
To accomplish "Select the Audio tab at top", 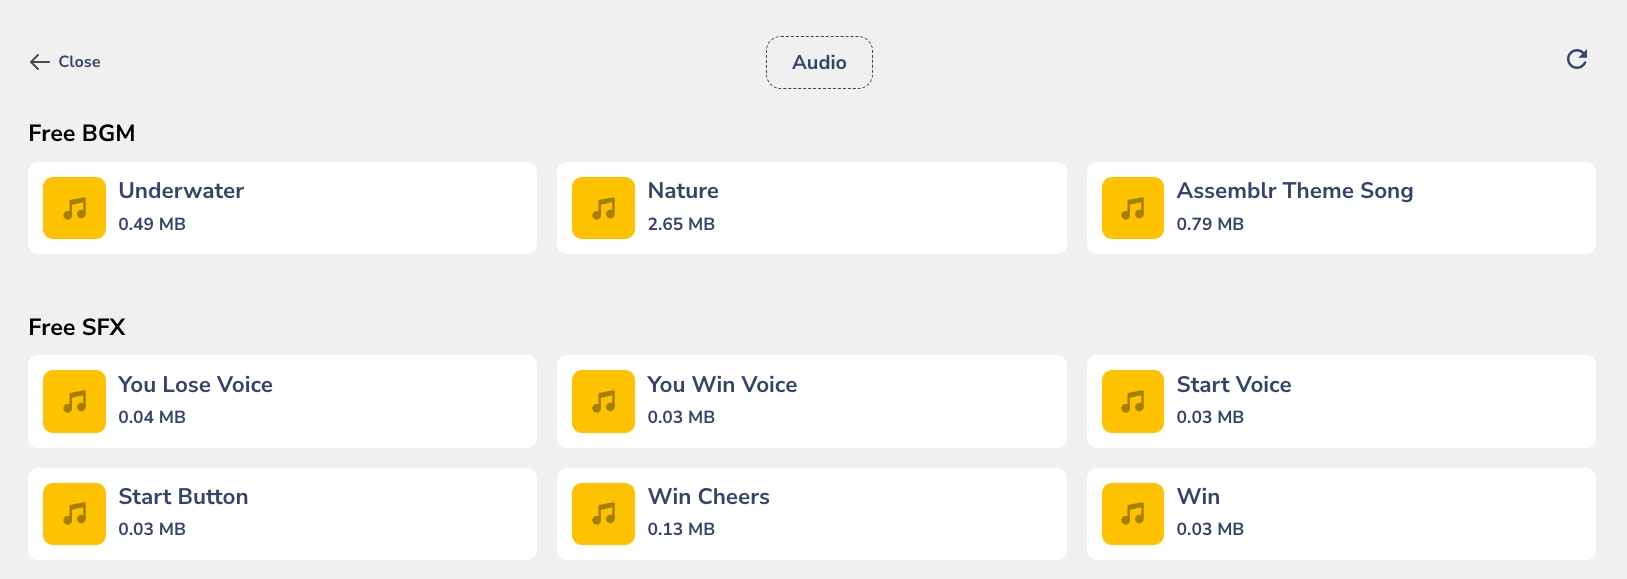I will pyautogui.click(x=819, y=62).
